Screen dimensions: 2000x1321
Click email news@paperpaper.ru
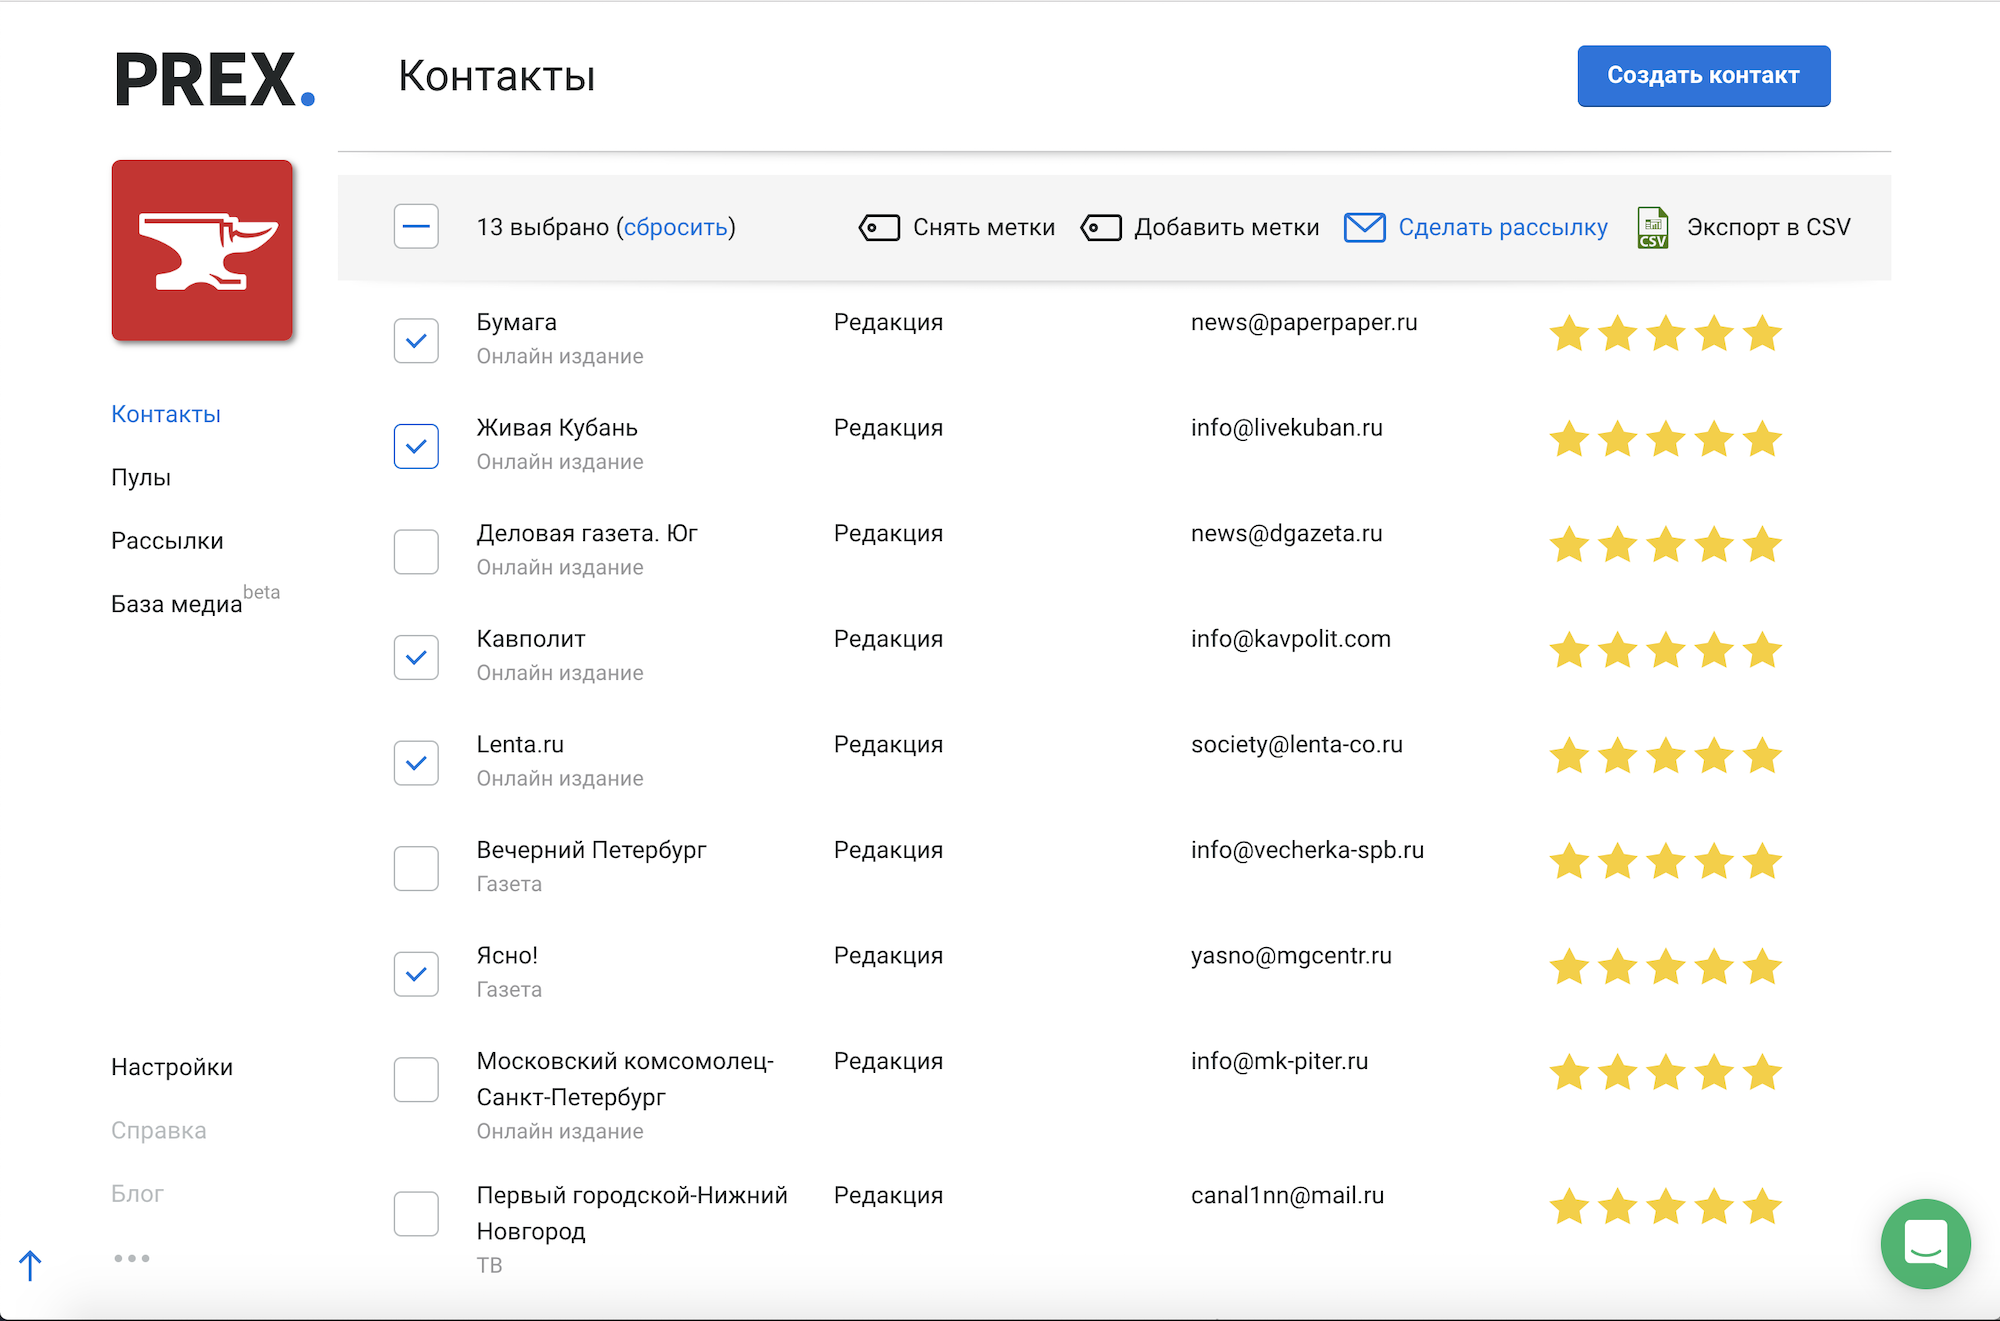pos(1304,323)
